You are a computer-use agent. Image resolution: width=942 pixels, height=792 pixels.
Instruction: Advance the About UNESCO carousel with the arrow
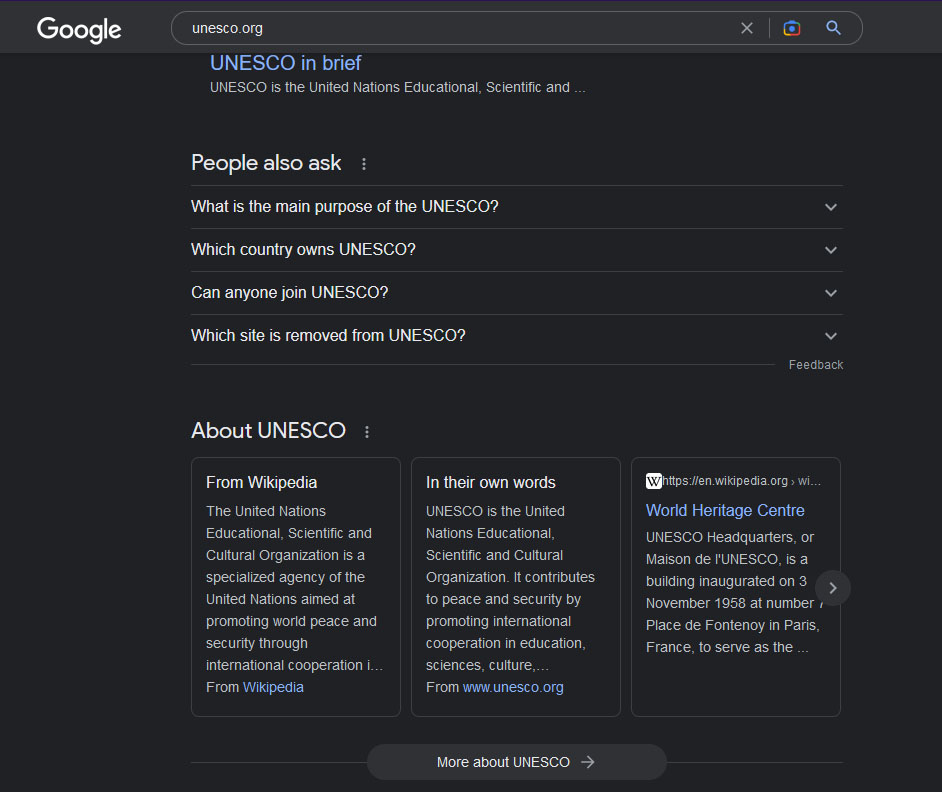[x=833, y=588]
